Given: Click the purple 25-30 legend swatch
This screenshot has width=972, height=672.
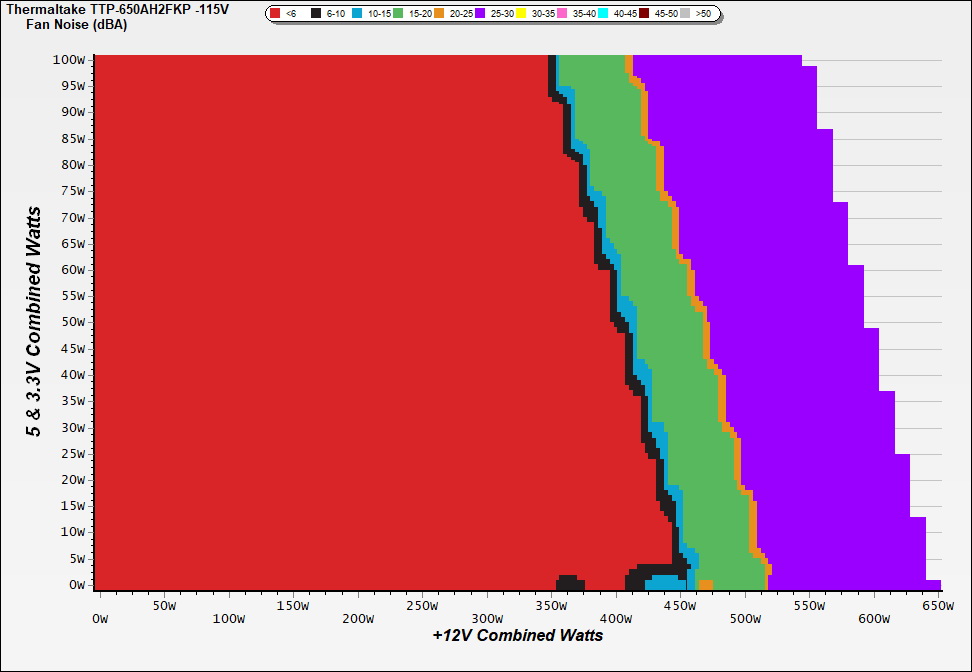Looking at the screenshot, I should [x=480, y=14].
